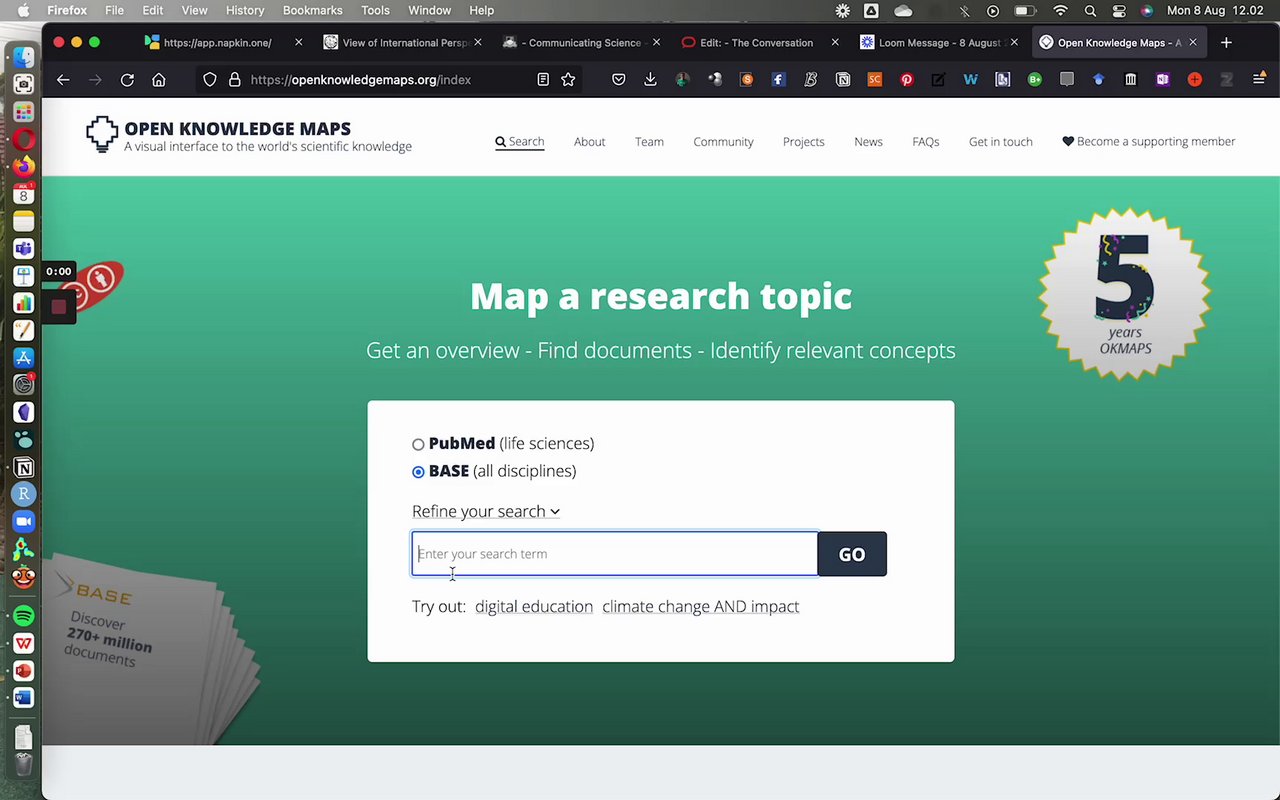Open the Firefox Bookmarks menu
1280x800 pixels.
[312, 10]
